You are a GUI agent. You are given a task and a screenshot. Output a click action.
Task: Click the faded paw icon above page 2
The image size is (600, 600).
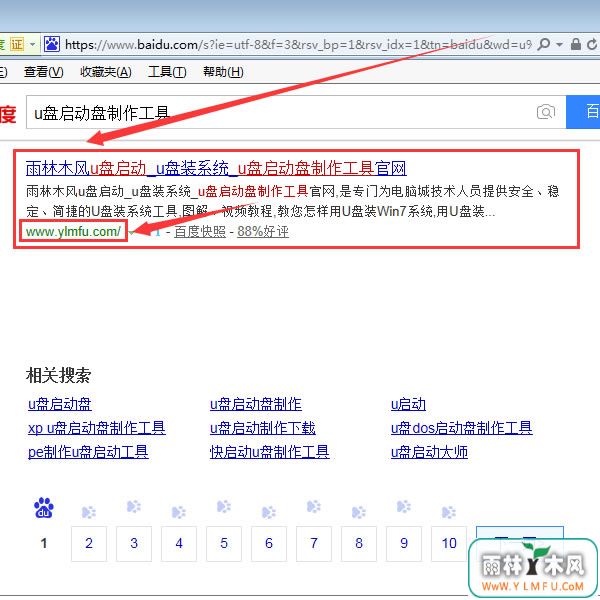pyautogui.click(x=89, y=512)
